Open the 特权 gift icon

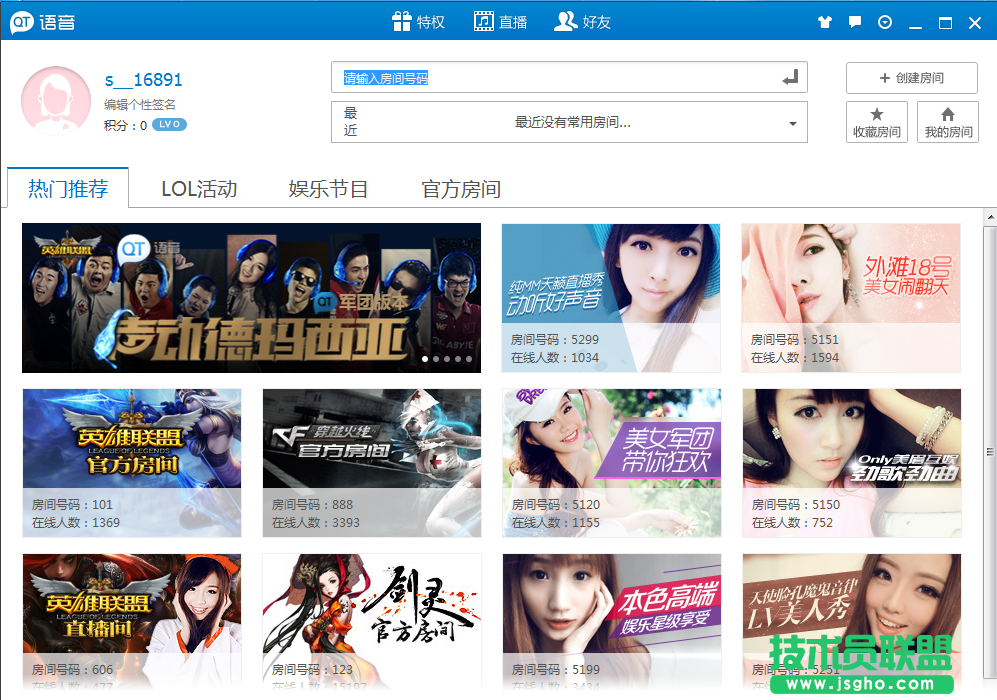pos(402,22)
